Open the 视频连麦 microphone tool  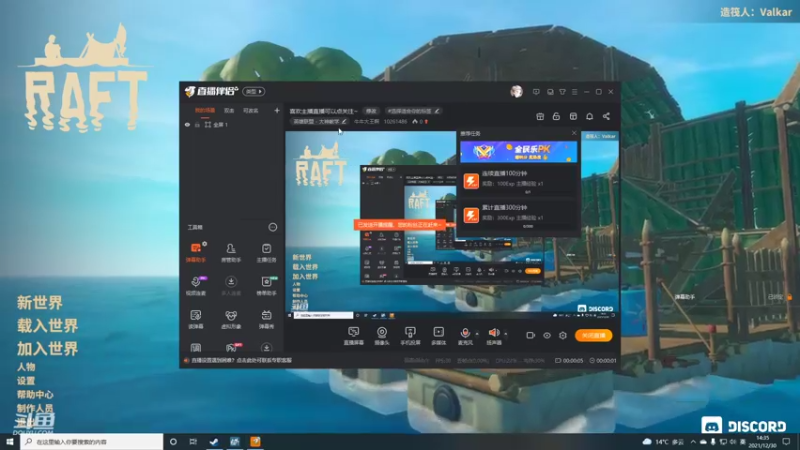195,286
